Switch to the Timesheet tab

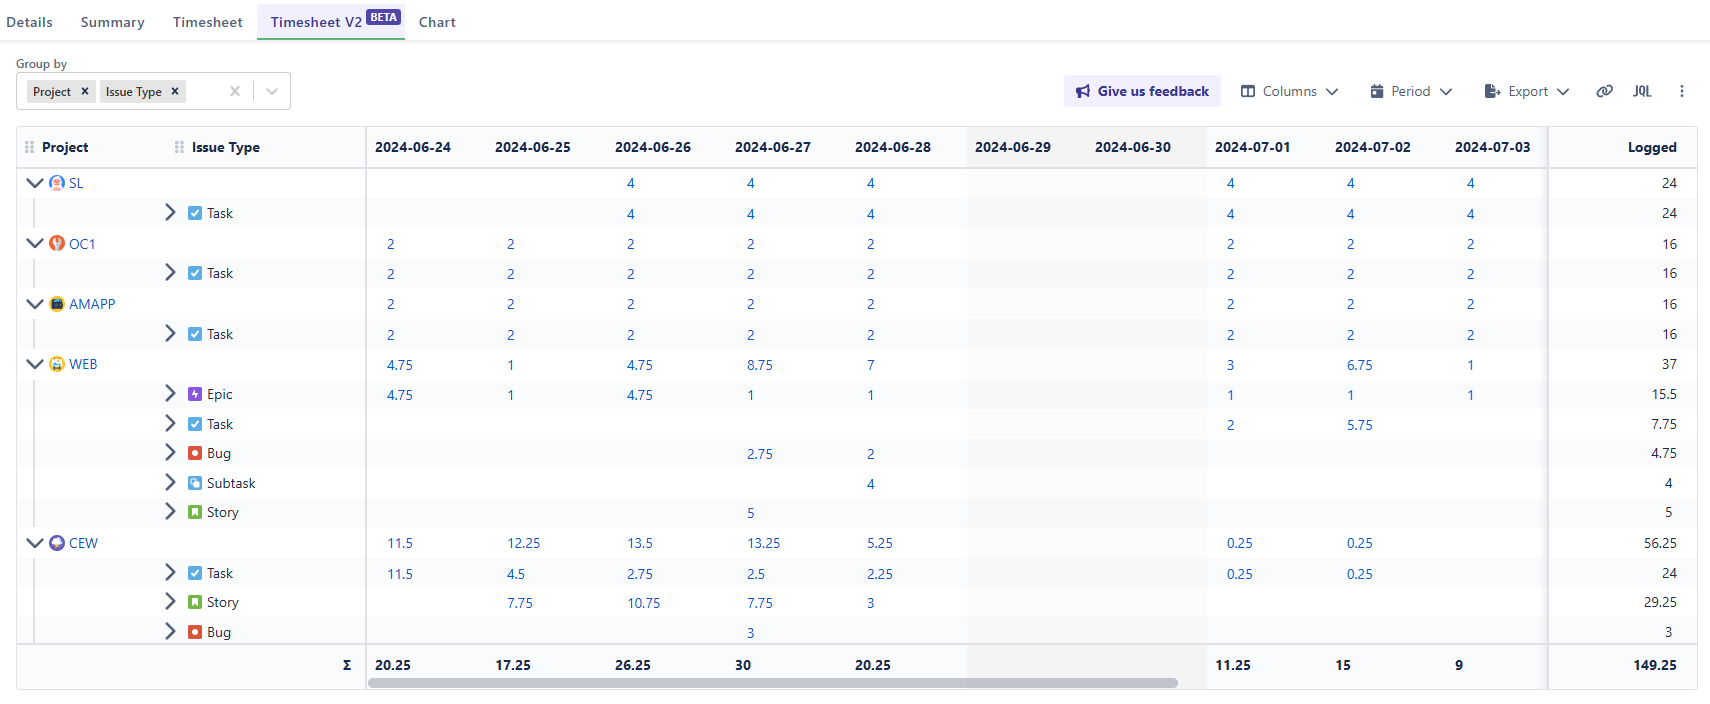[207, 22]
